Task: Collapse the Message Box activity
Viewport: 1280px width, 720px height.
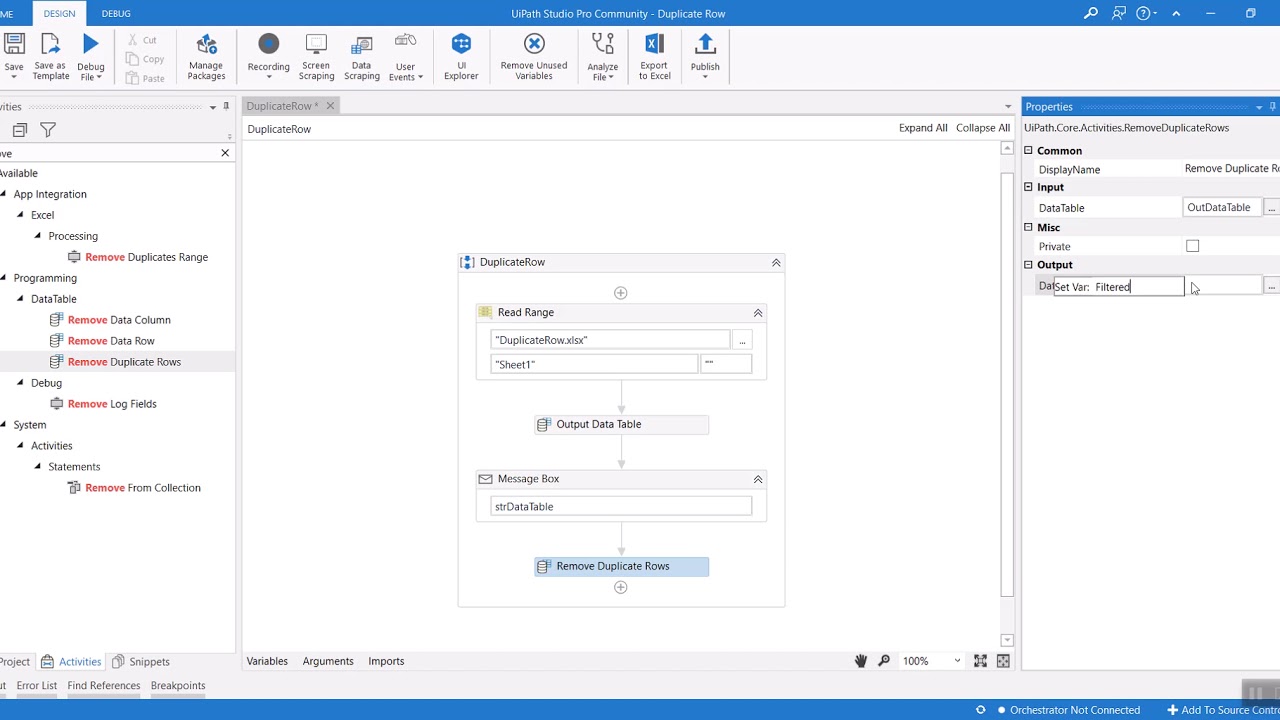Action: click(758, 479)
